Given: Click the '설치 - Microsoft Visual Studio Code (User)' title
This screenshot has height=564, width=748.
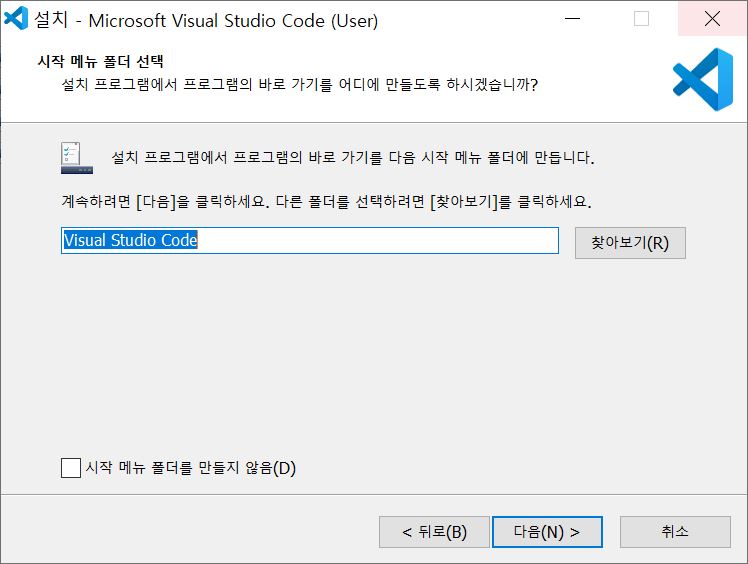Looking at the screenshot, I should tap(206, 20).
